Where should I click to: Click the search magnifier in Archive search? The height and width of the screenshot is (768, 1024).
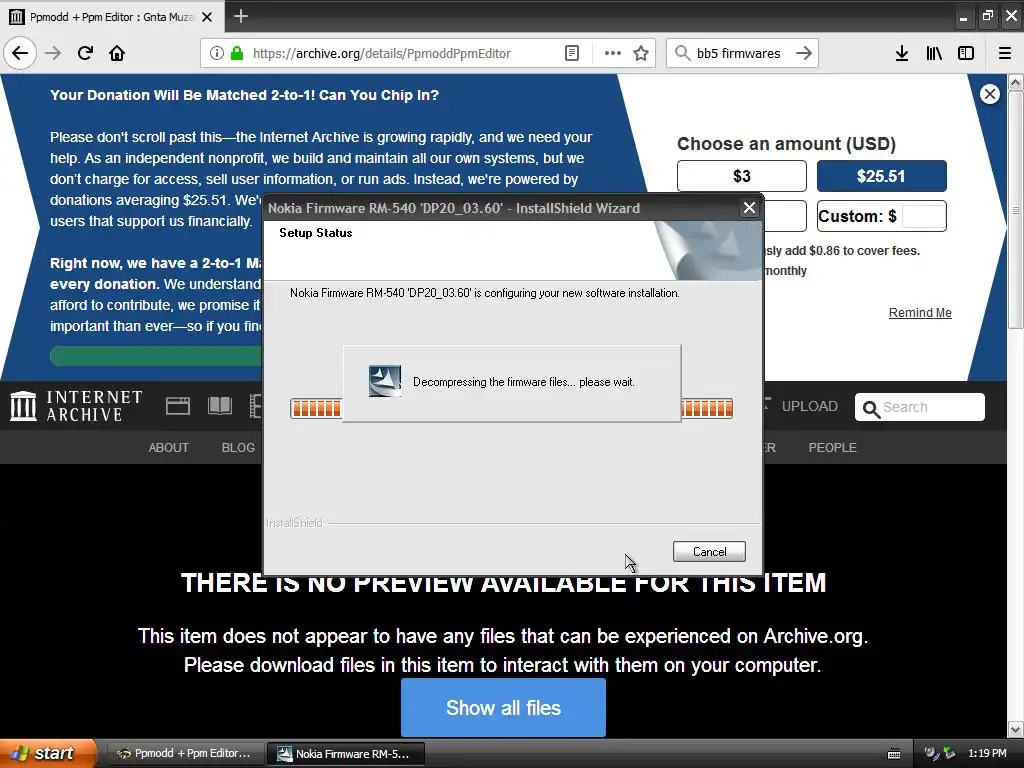(x=871, y=409)
